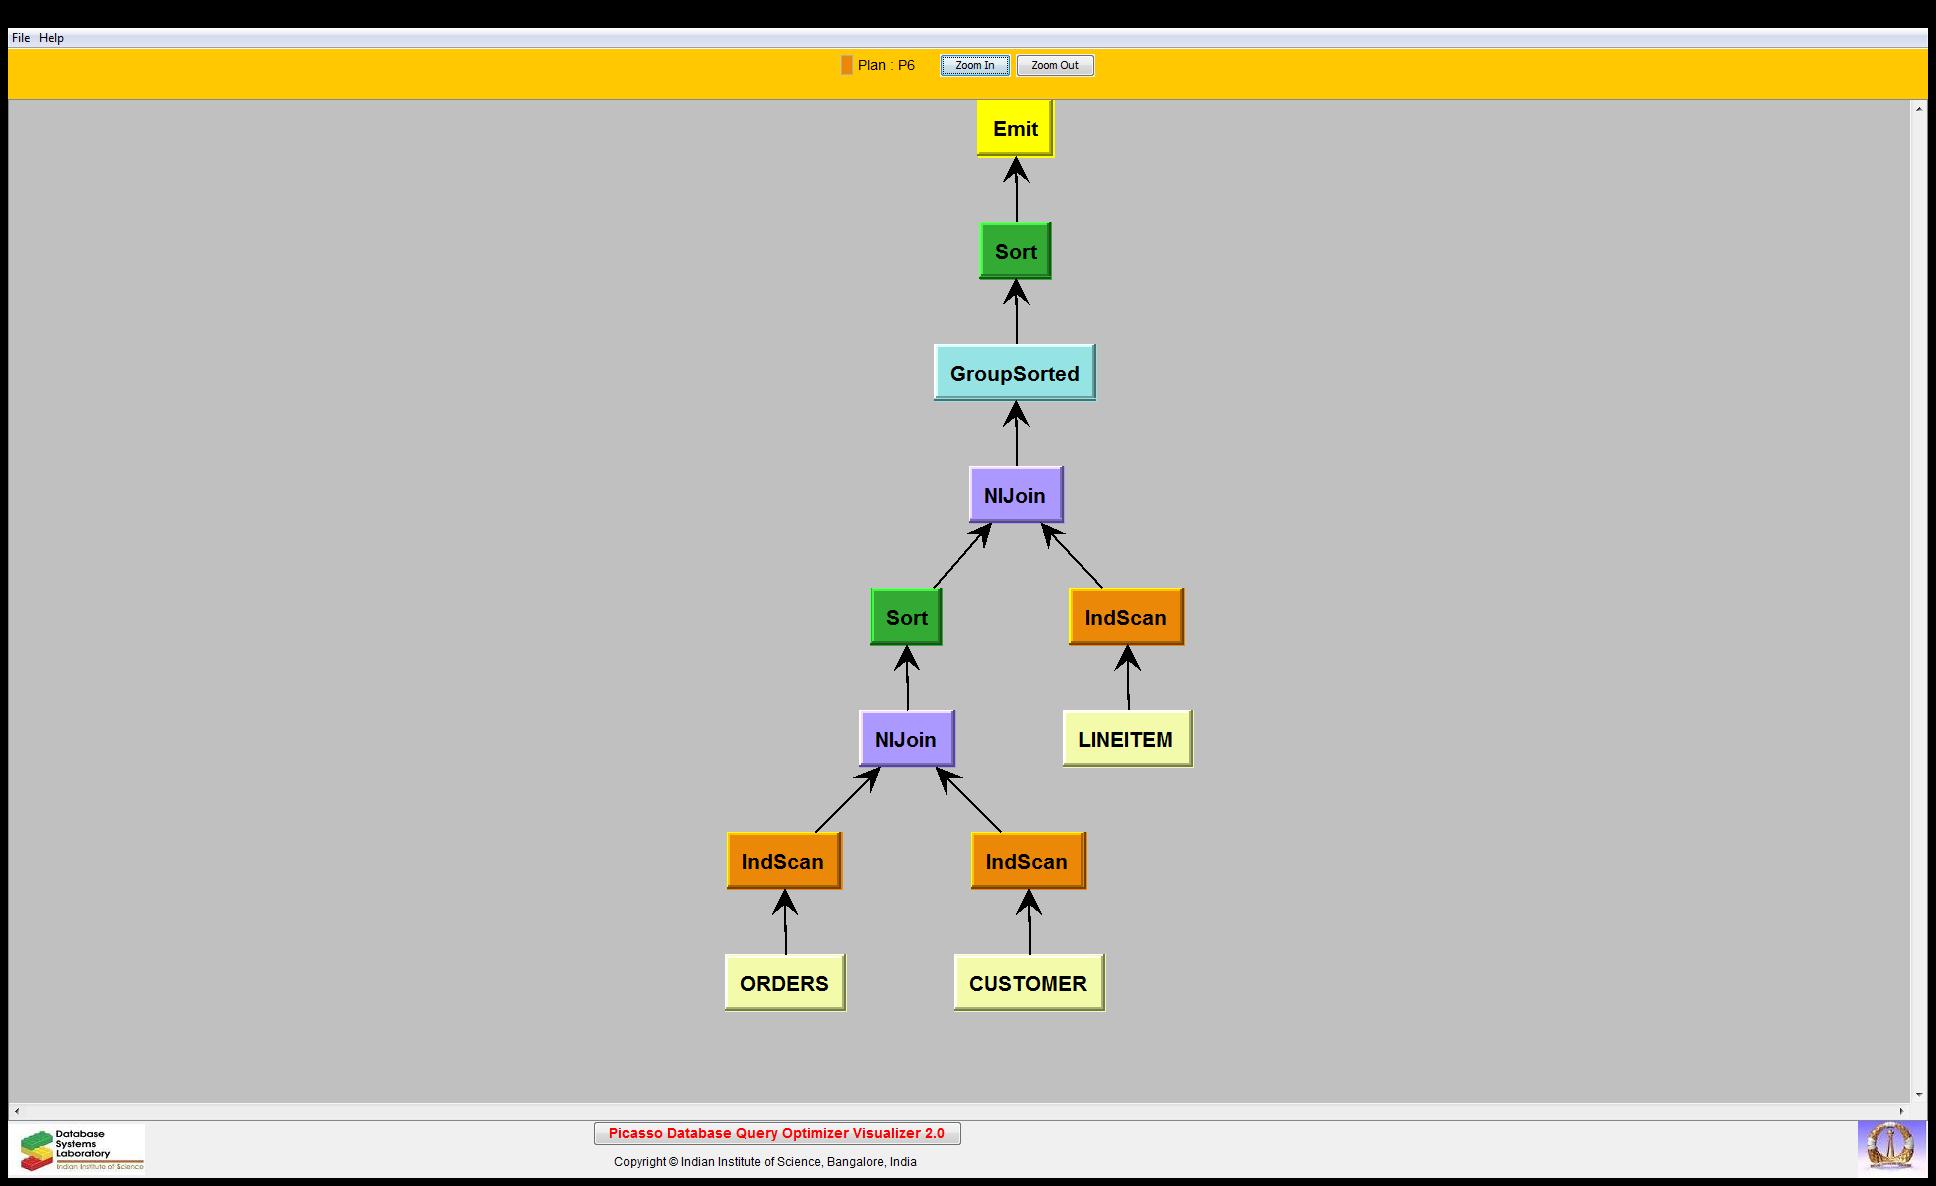This screenshot has height=1186, width=1936.
Task: Open the Help menu
Action: (51, 38)
